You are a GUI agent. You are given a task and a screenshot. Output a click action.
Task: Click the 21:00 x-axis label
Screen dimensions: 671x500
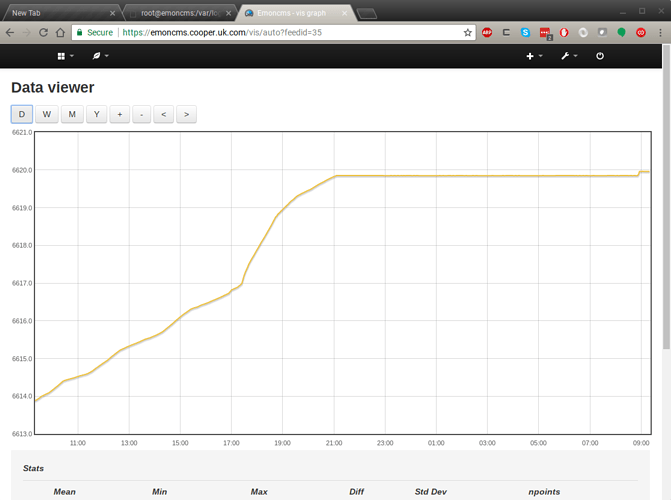pyautogui.click(x=334, y=443)
